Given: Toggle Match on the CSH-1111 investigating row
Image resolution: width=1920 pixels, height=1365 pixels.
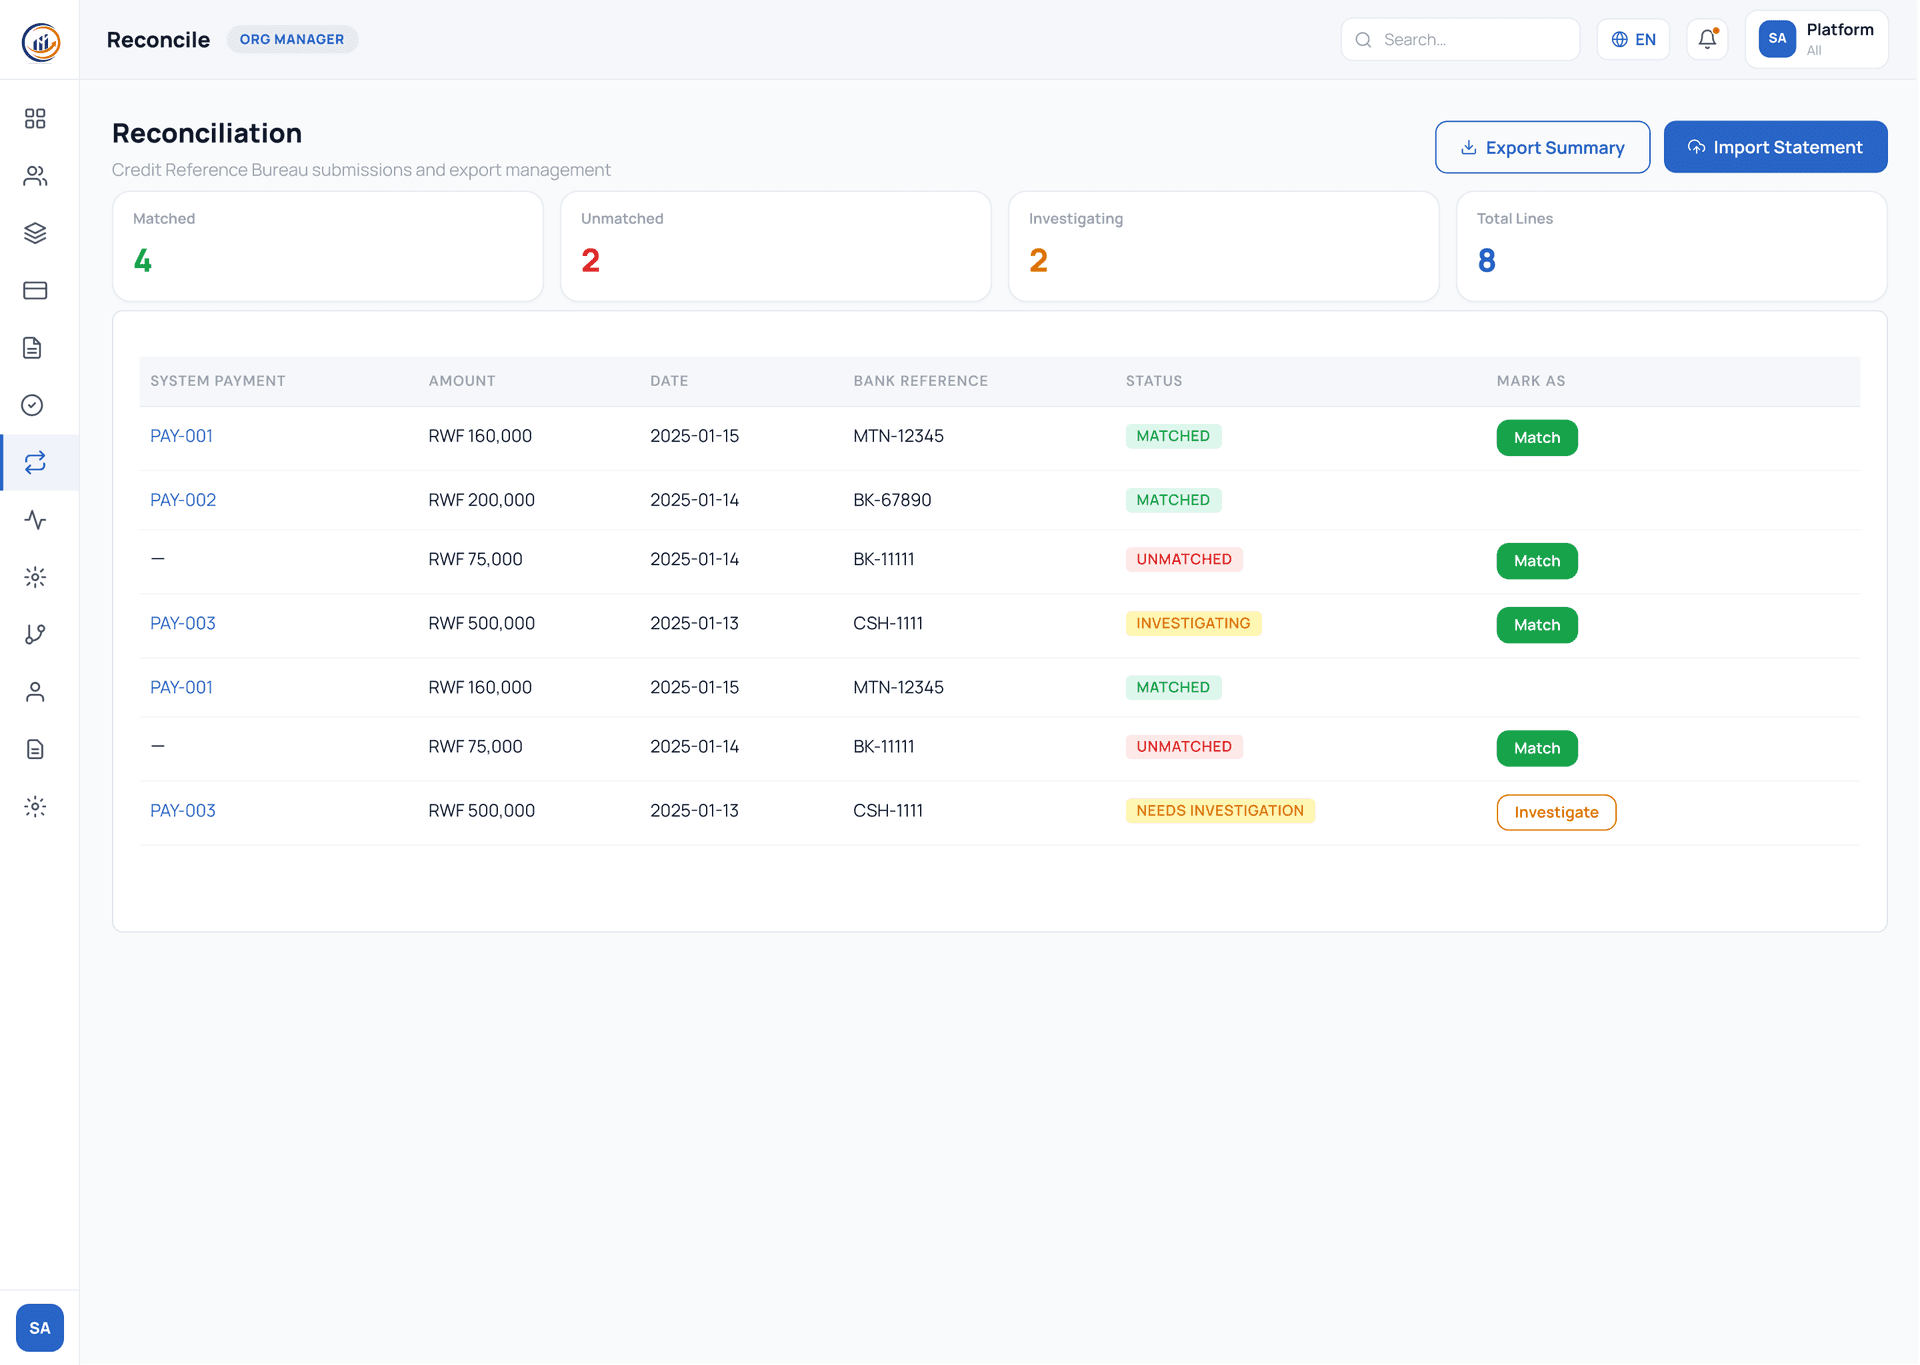Looking at the screenshot, I should tap(1537, 625).
